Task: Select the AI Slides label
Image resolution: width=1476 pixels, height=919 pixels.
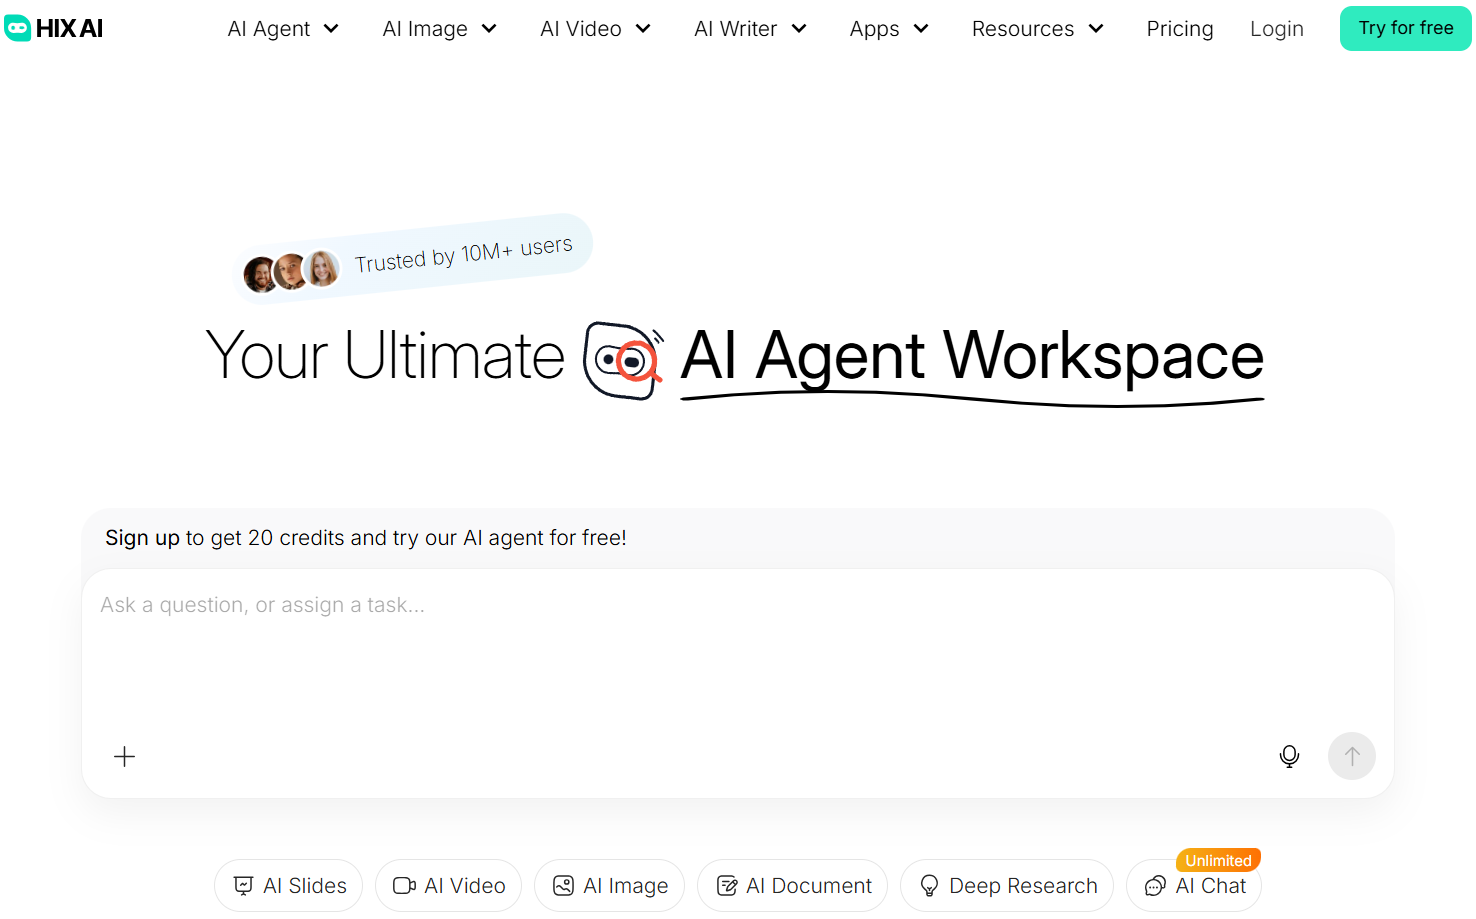Action: click(x=305, y=885)
